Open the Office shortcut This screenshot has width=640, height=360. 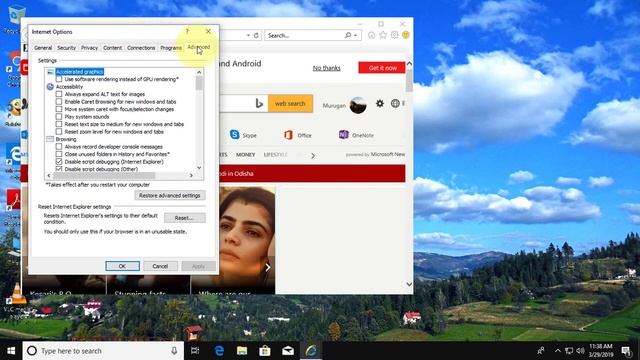coord(298,135)
